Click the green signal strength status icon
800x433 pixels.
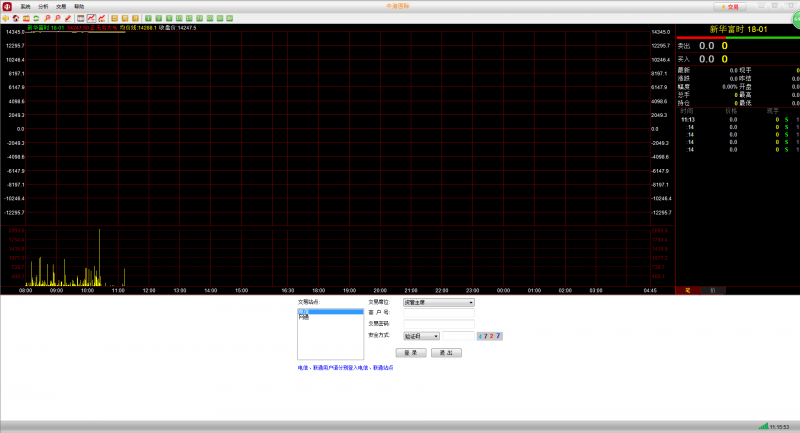tap(763, 426)
